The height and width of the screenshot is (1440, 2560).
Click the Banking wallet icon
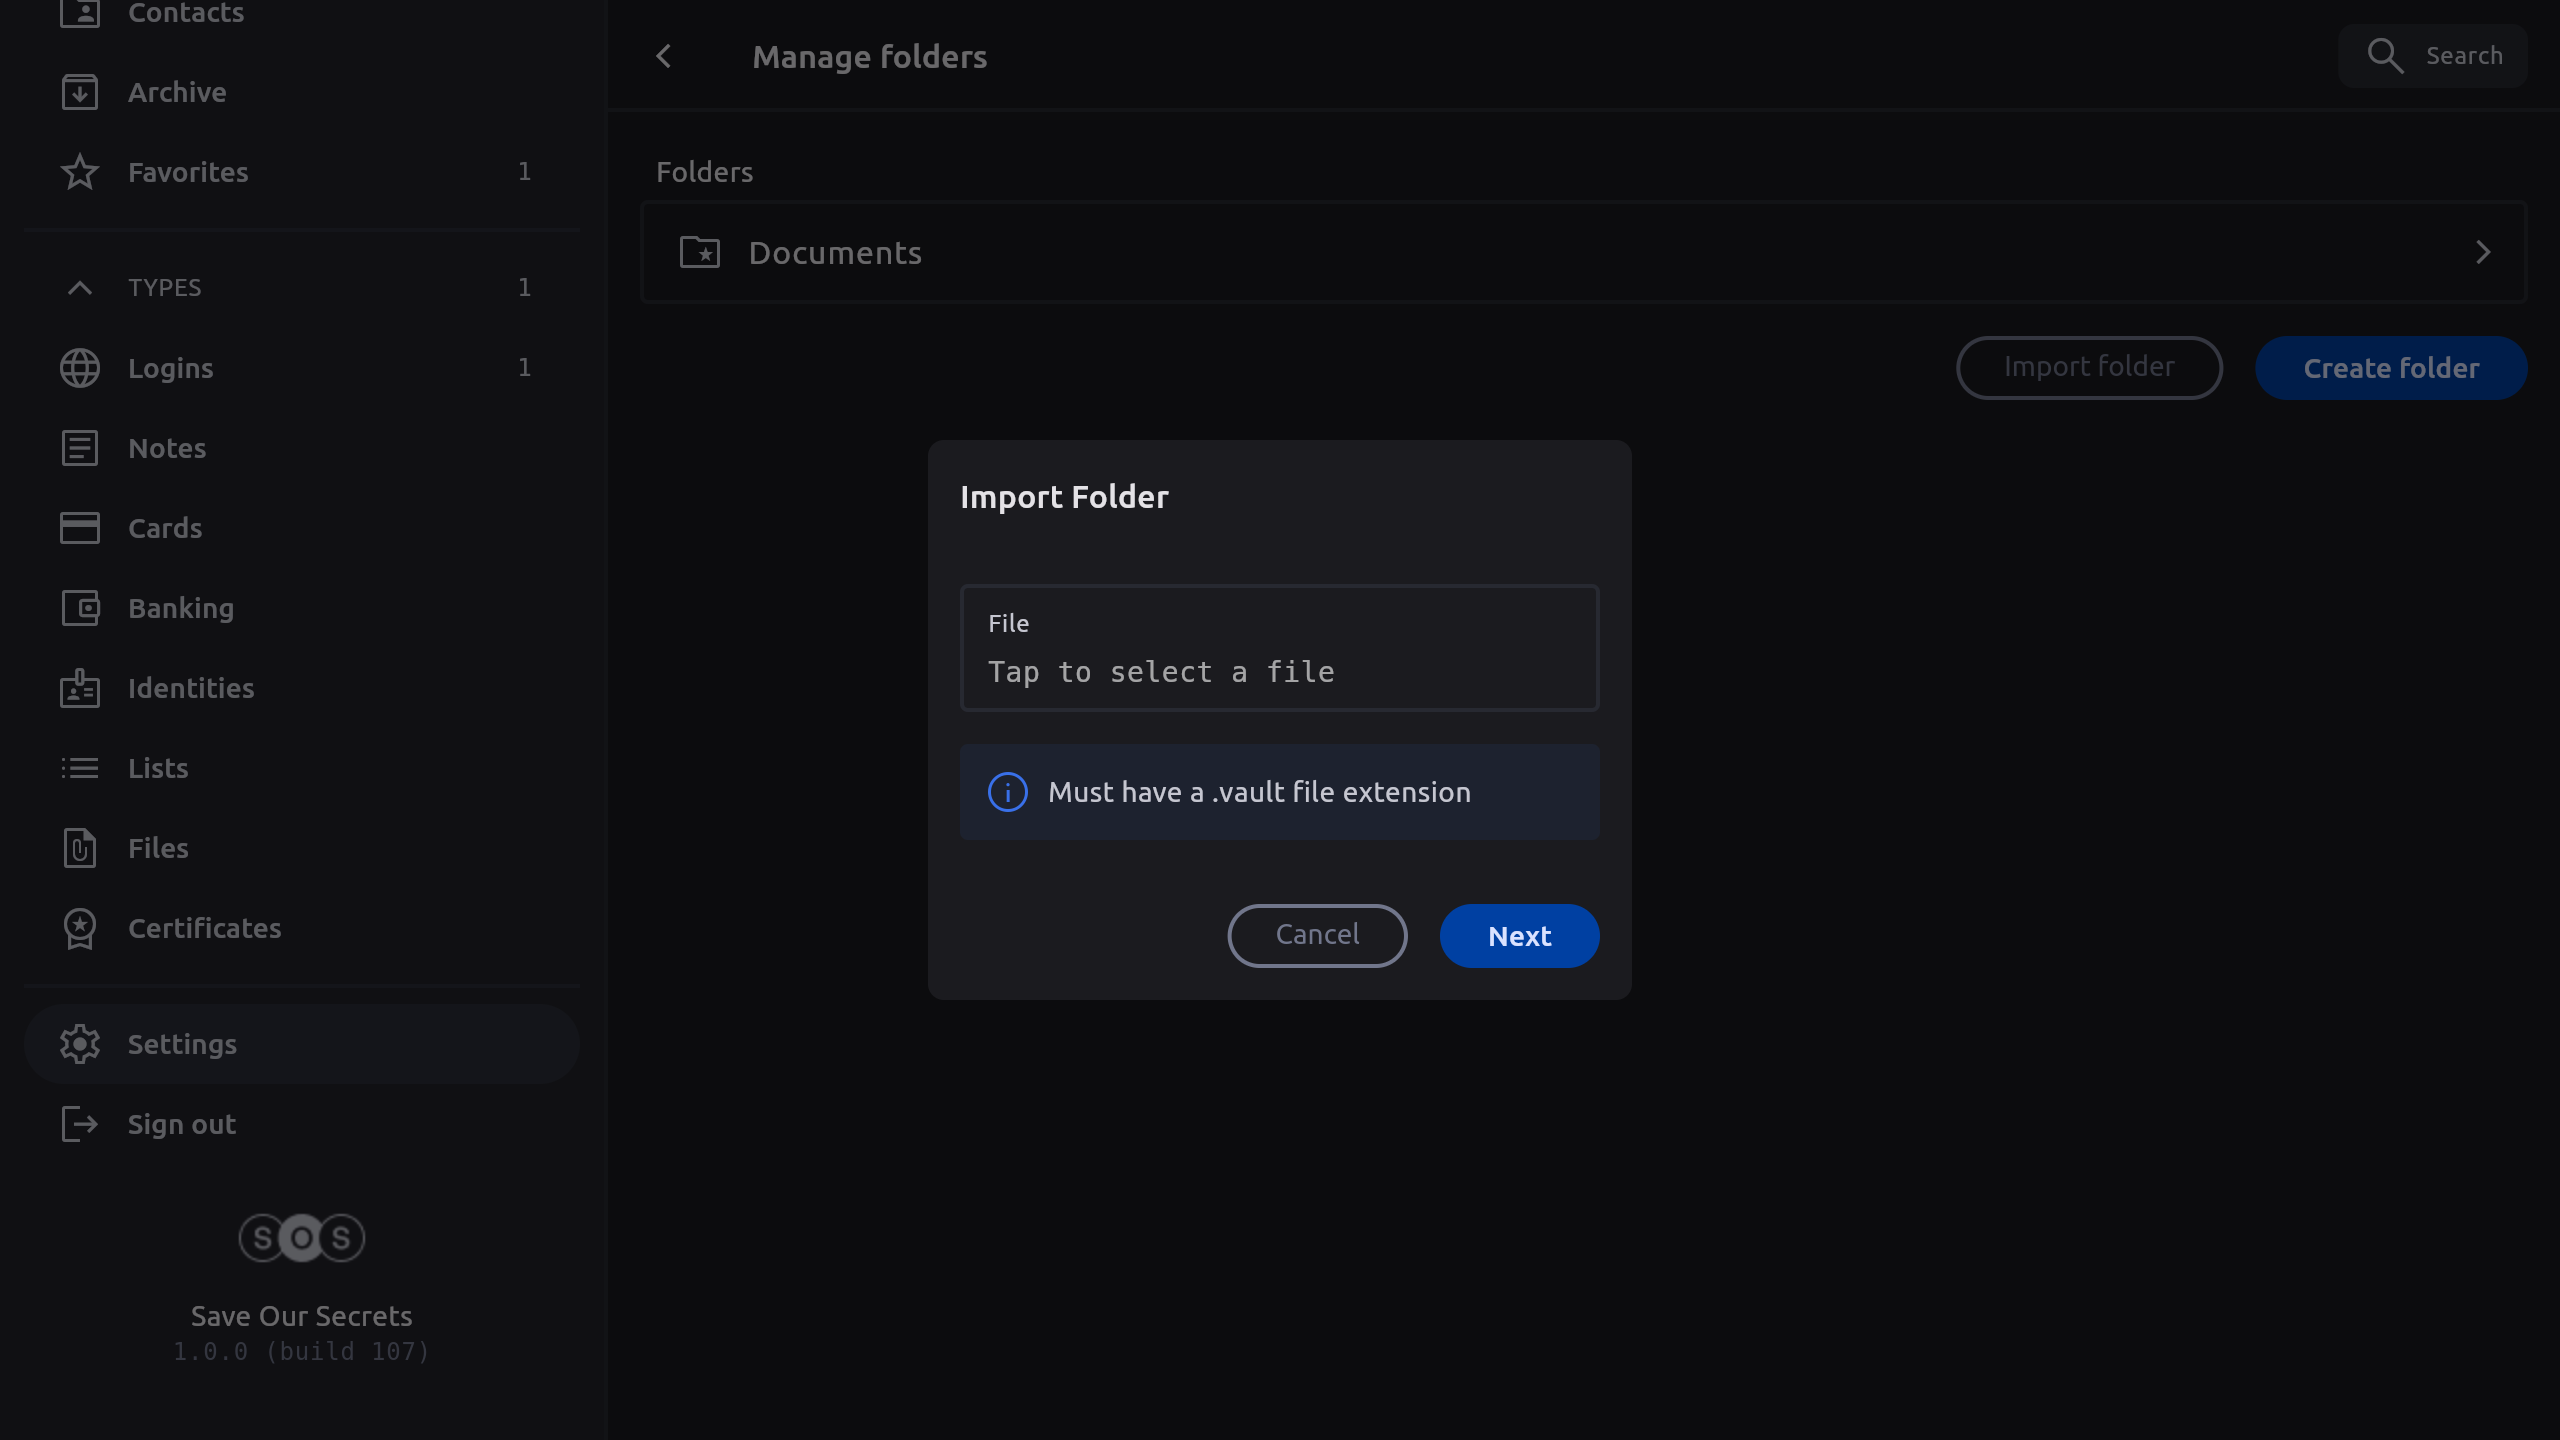pyautogui.click(x=79, y=608)
